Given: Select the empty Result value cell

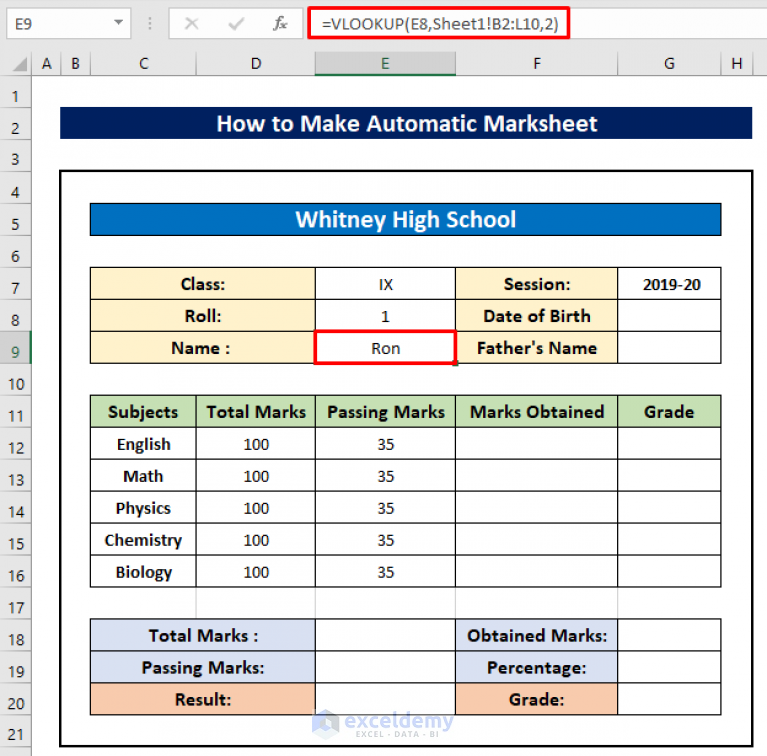Looking at the screenshot, I should click(385, 699).
